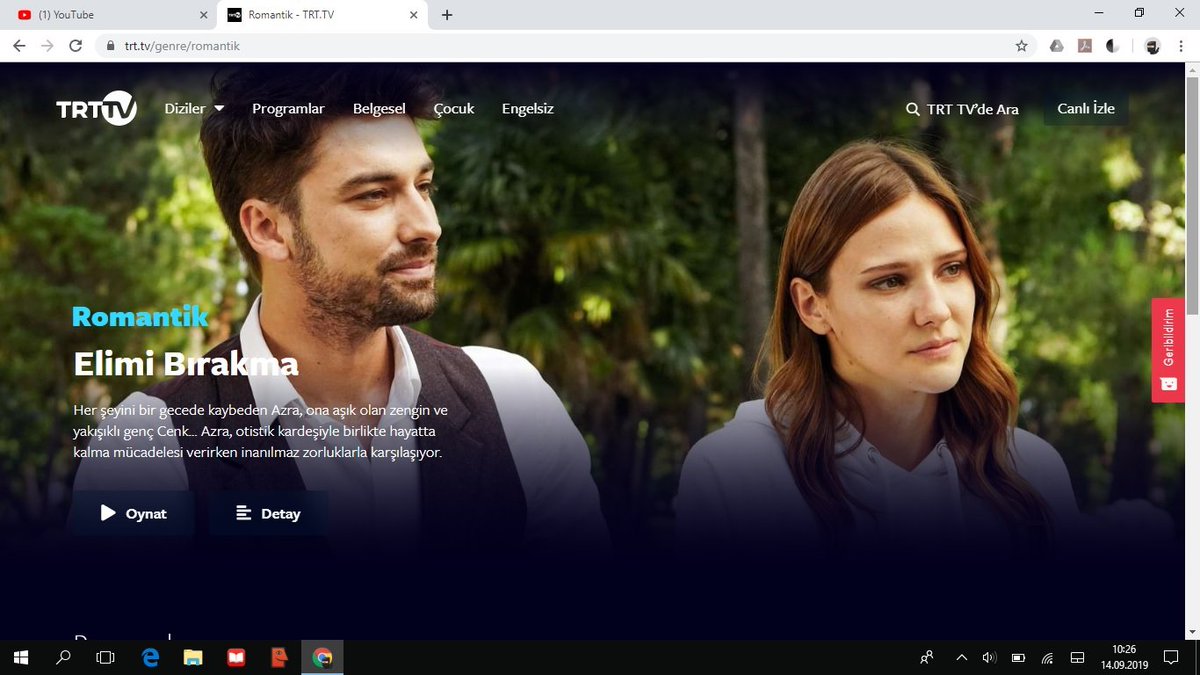
Task: Go to the Çocuk section
Action: pyautogui.click(x=454, y=108)
